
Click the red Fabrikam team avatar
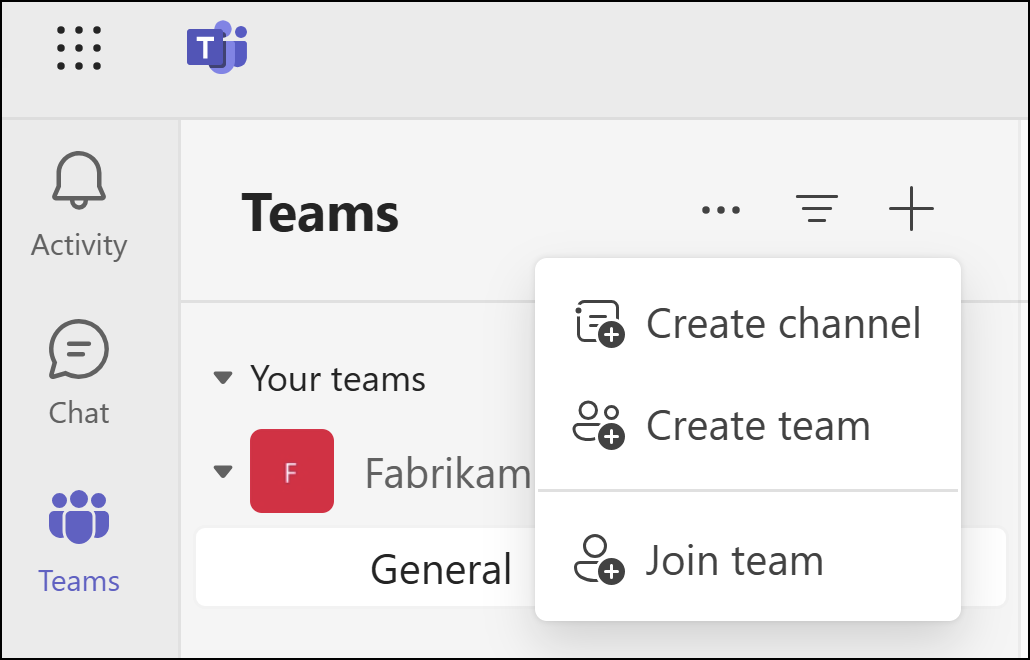(292, 471)
